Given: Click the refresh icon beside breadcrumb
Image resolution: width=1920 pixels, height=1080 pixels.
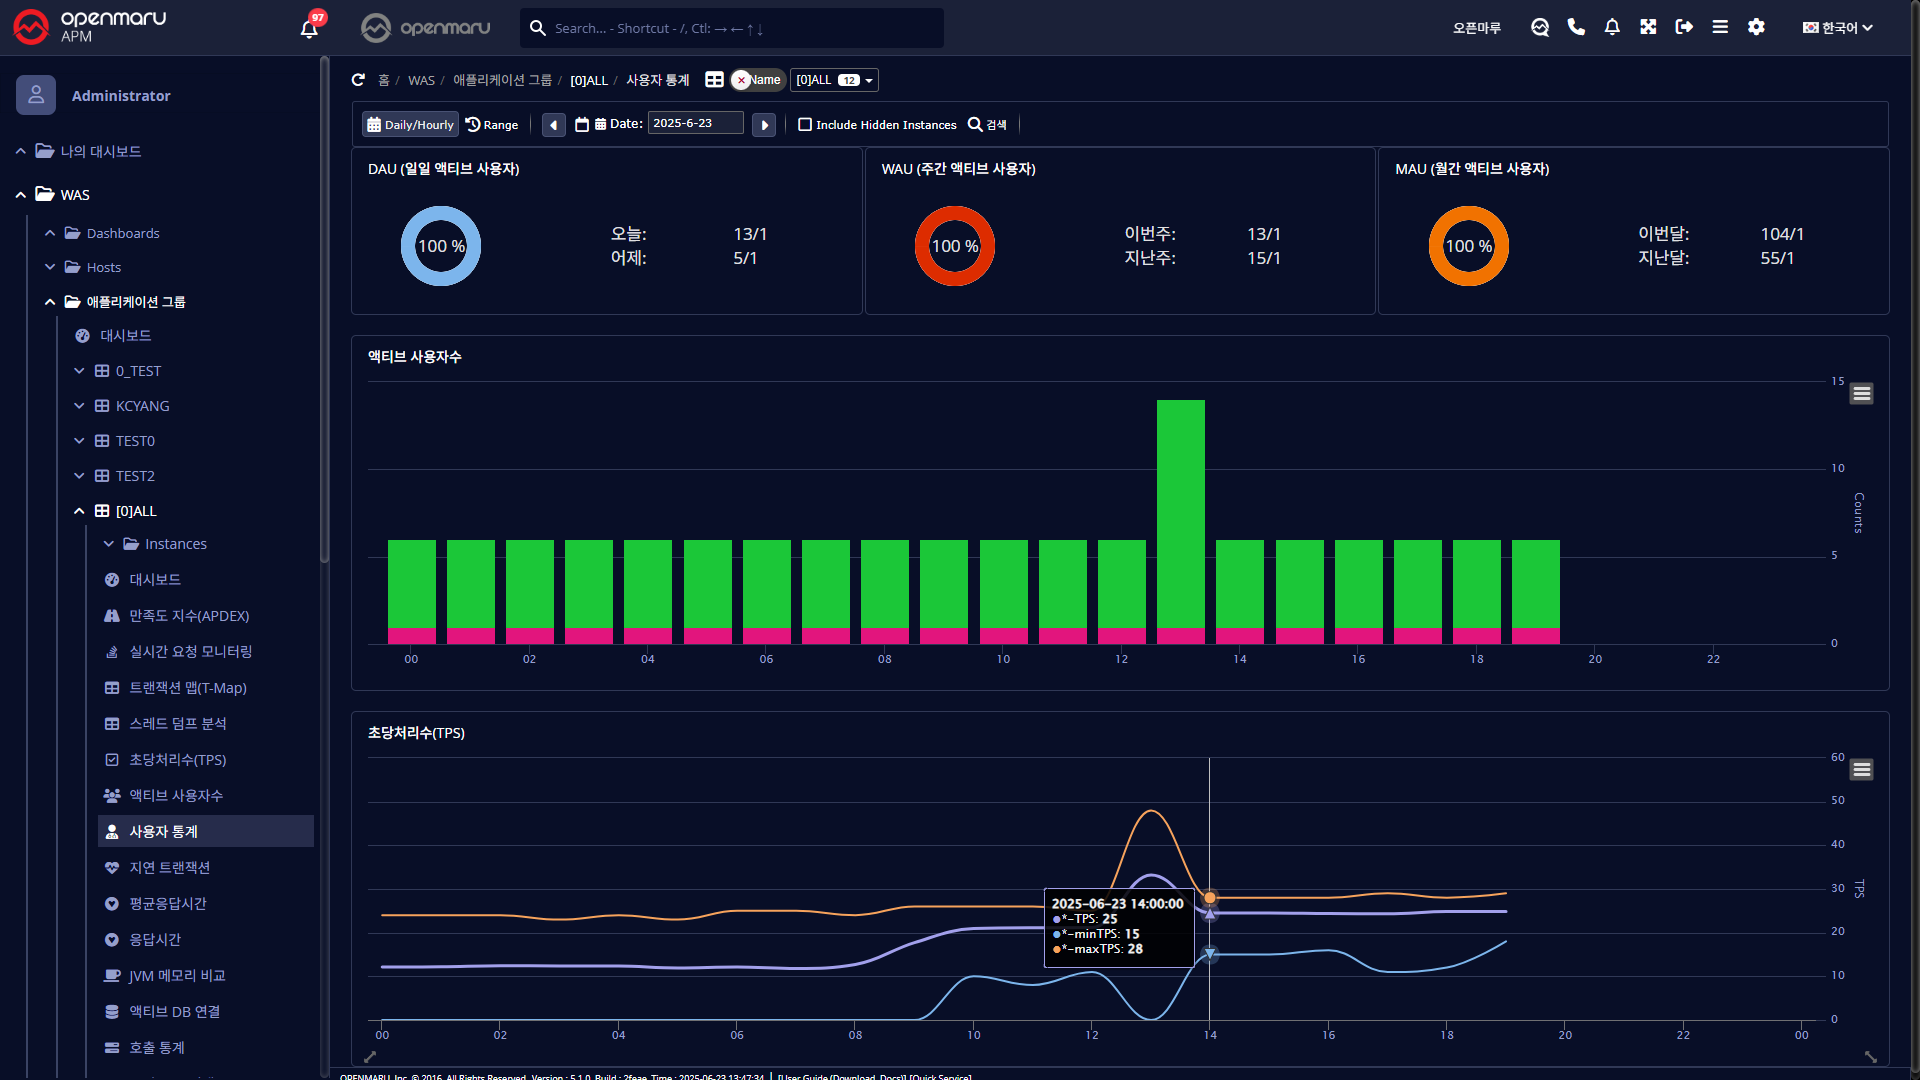Looking at the screenshot, I should tap(358, 80).
